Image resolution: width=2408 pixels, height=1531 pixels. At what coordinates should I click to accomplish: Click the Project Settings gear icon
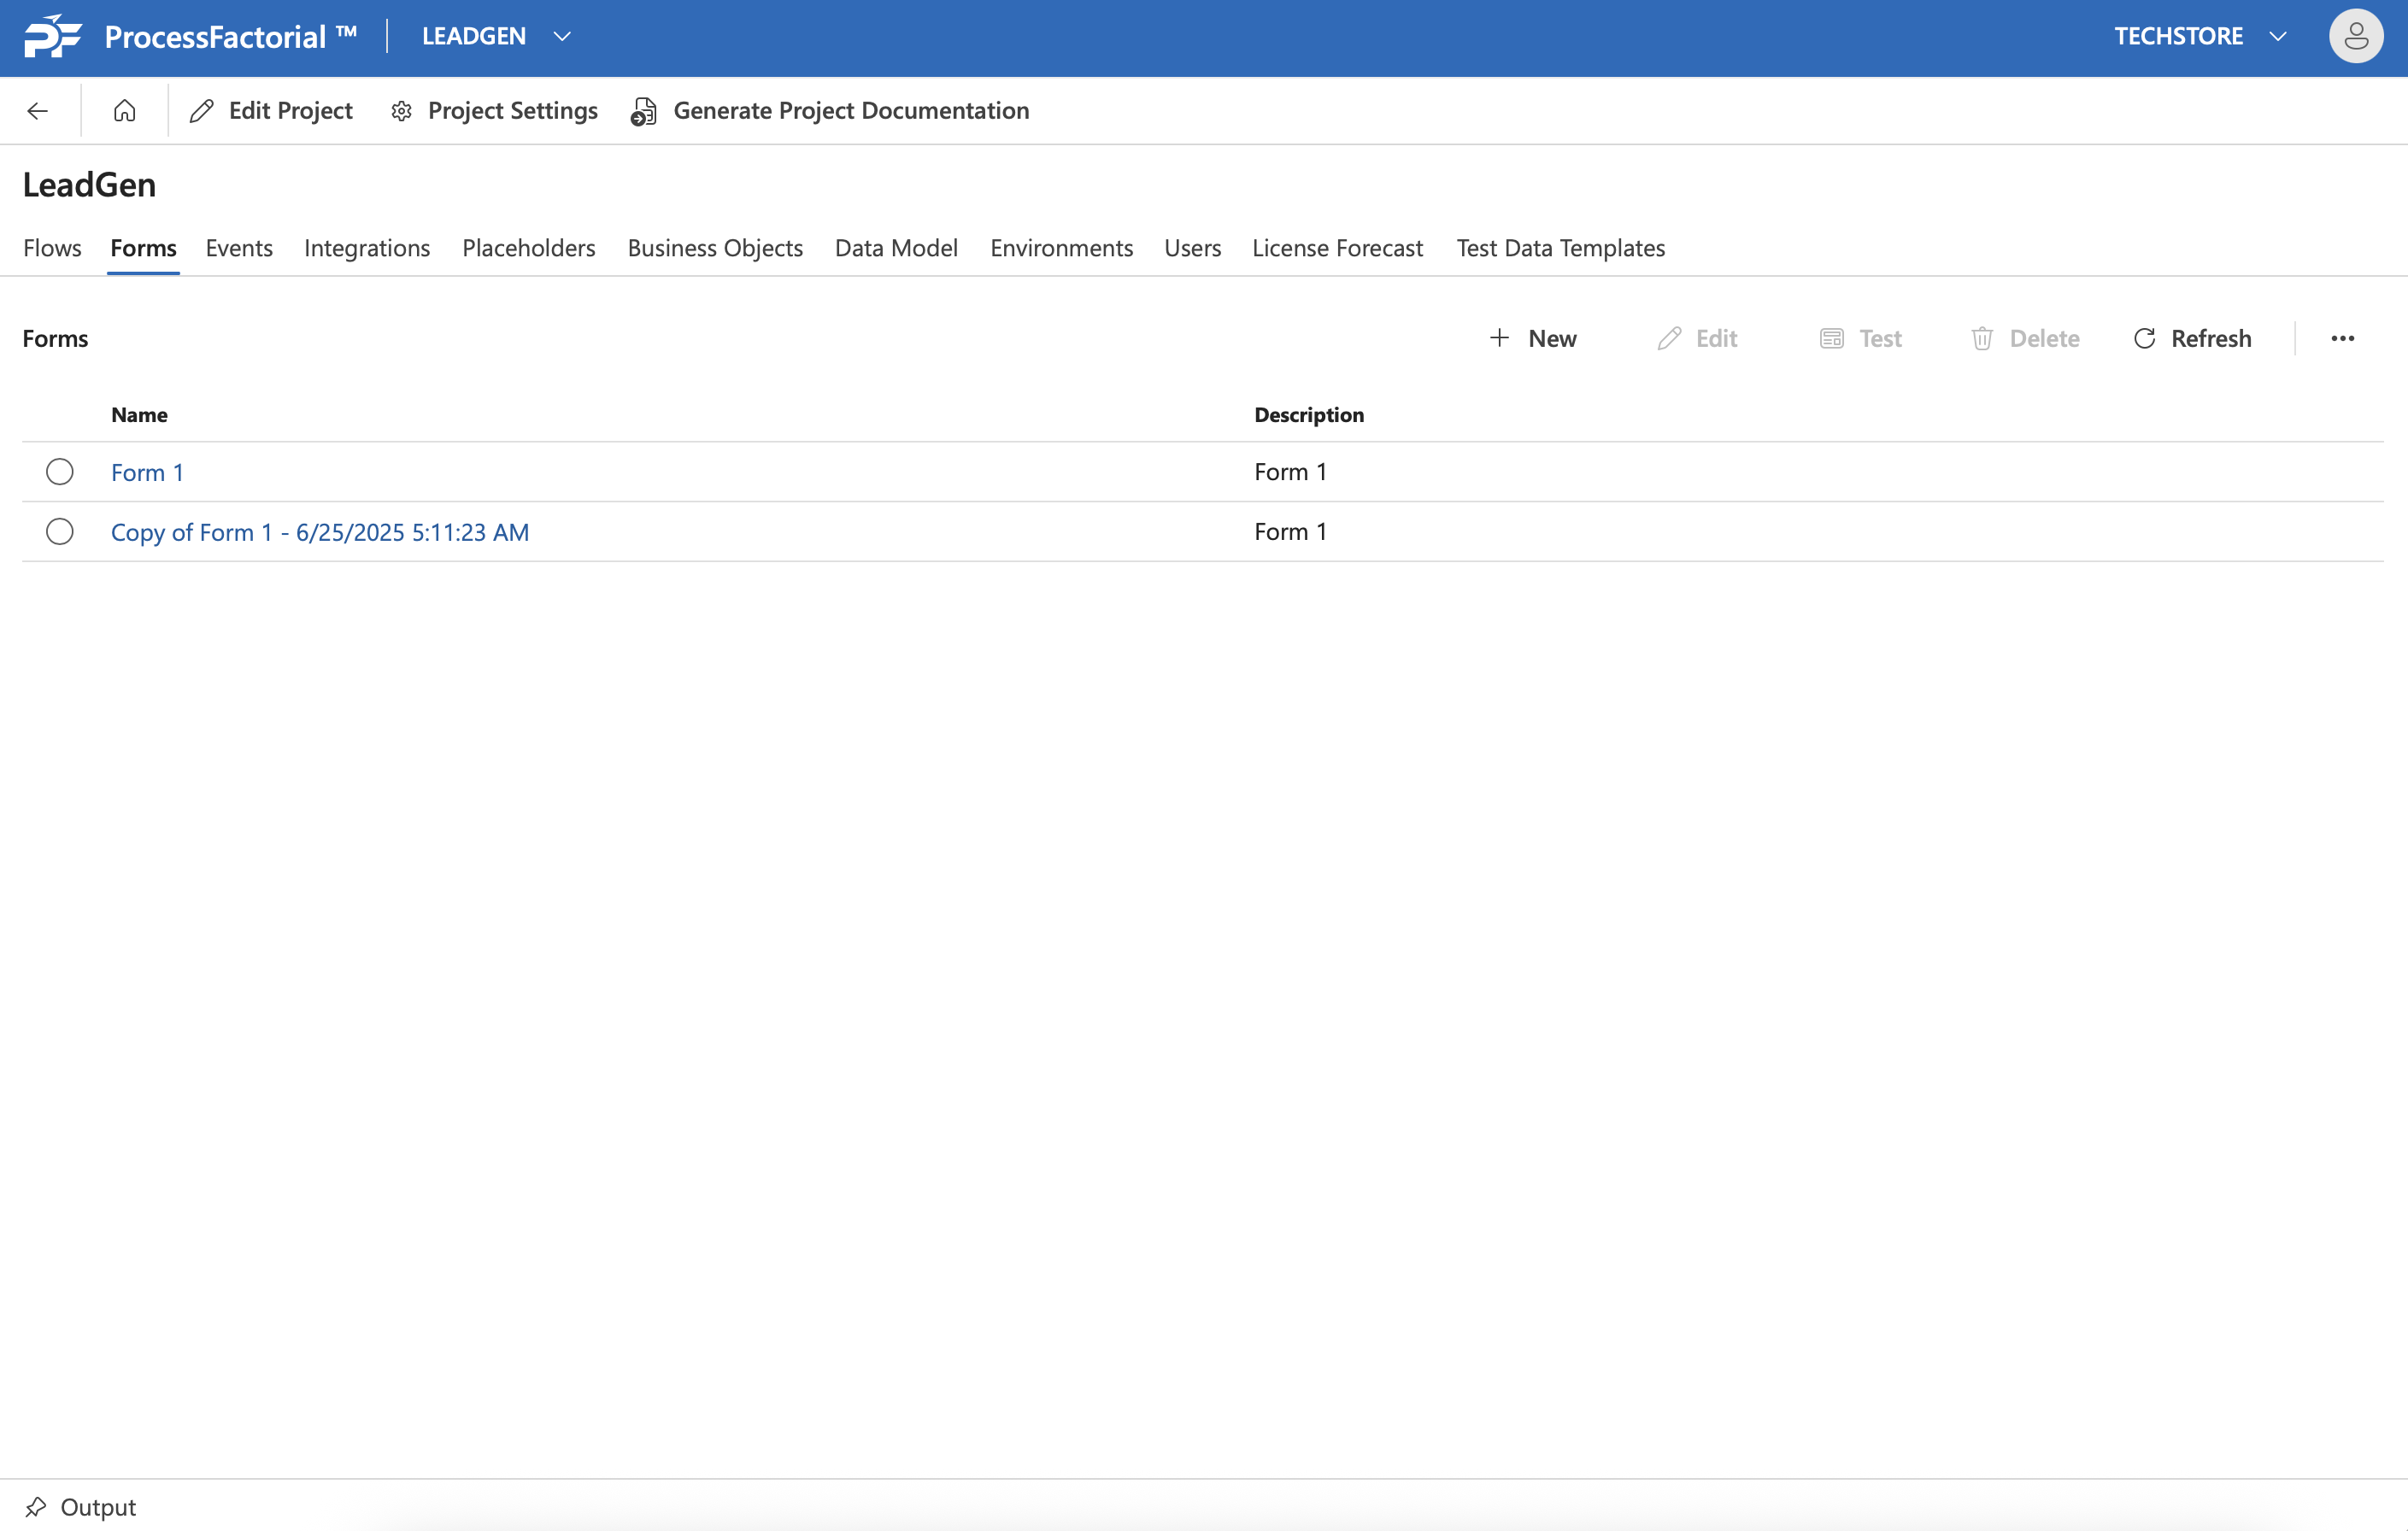pos(402,111)
